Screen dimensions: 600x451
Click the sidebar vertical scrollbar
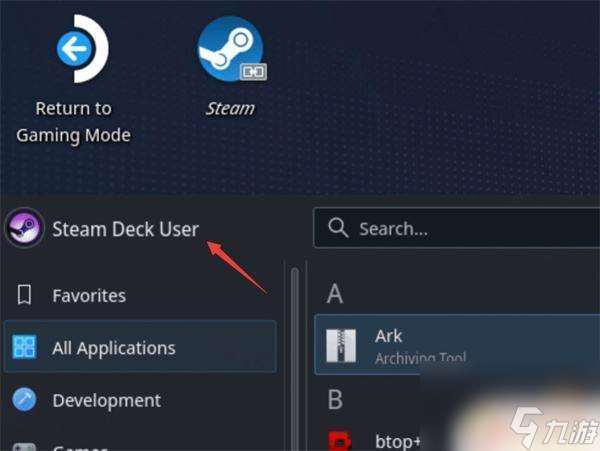295,359
